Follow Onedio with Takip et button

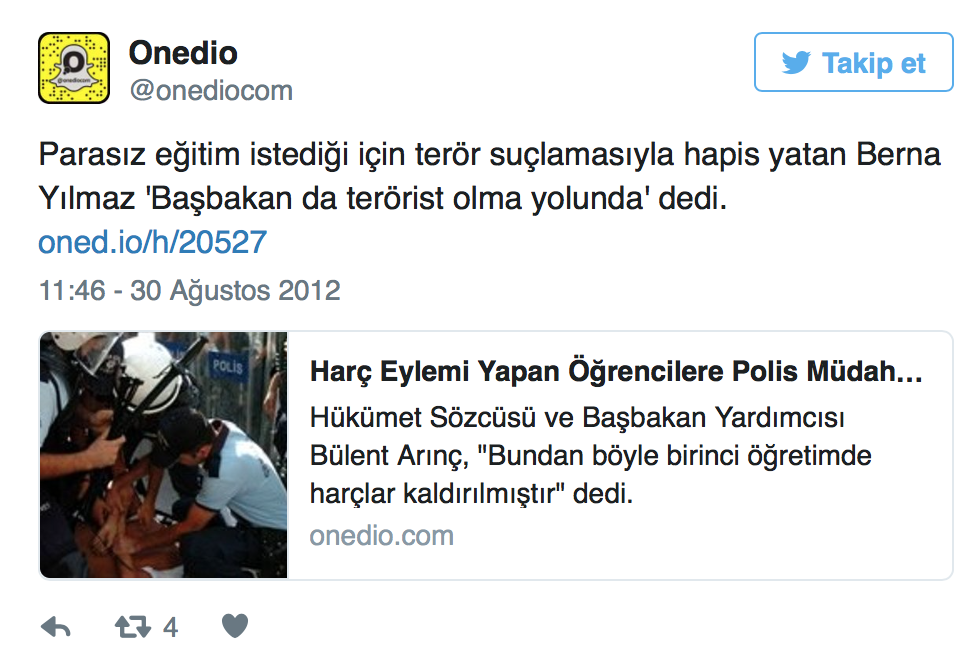tap(853, 62)
